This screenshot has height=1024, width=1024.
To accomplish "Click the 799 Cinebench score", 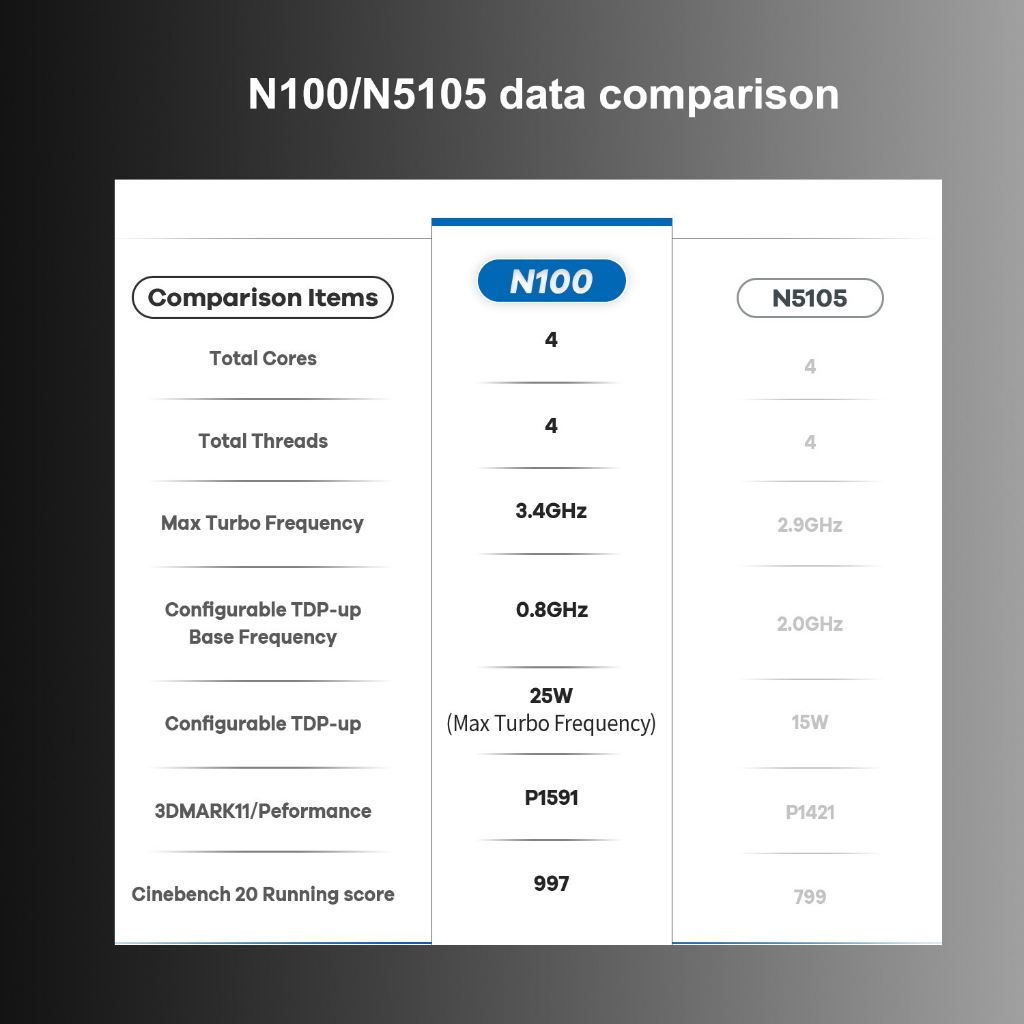I will coord(810,897).
